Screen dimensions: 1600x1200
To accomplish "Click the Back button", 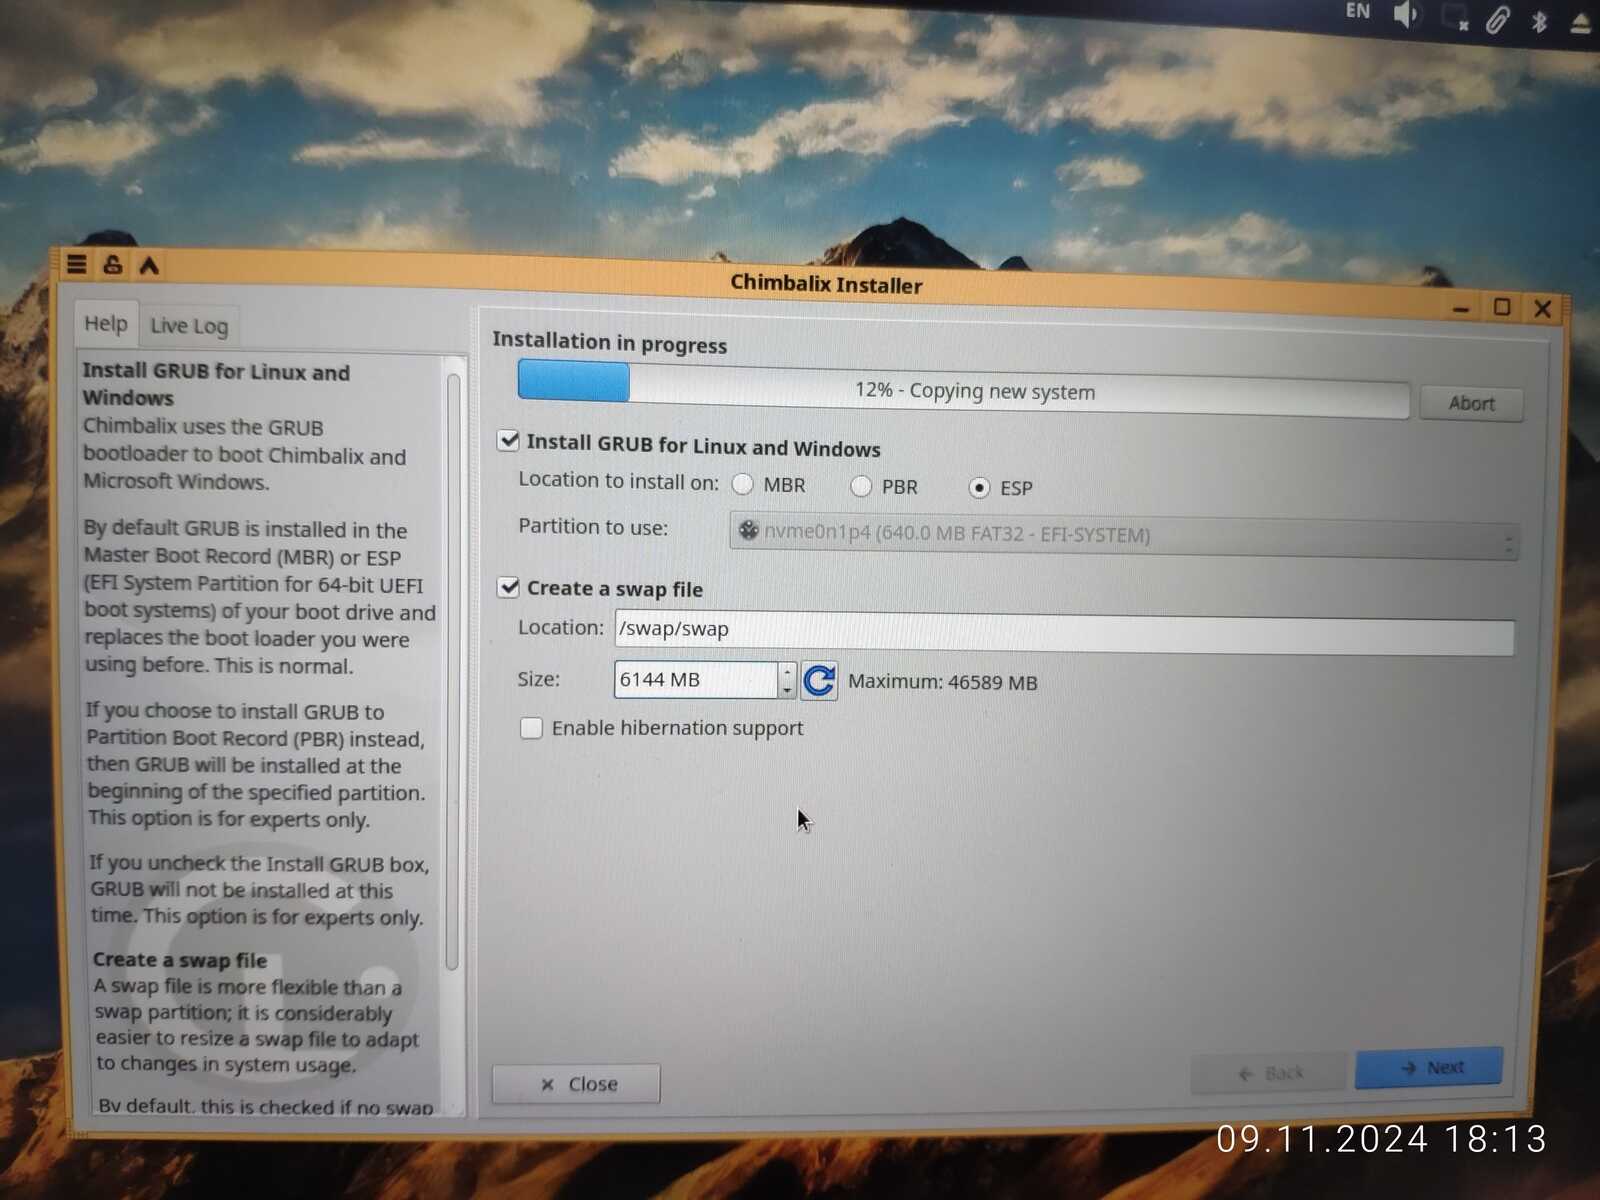I will pos(1270,1073).
